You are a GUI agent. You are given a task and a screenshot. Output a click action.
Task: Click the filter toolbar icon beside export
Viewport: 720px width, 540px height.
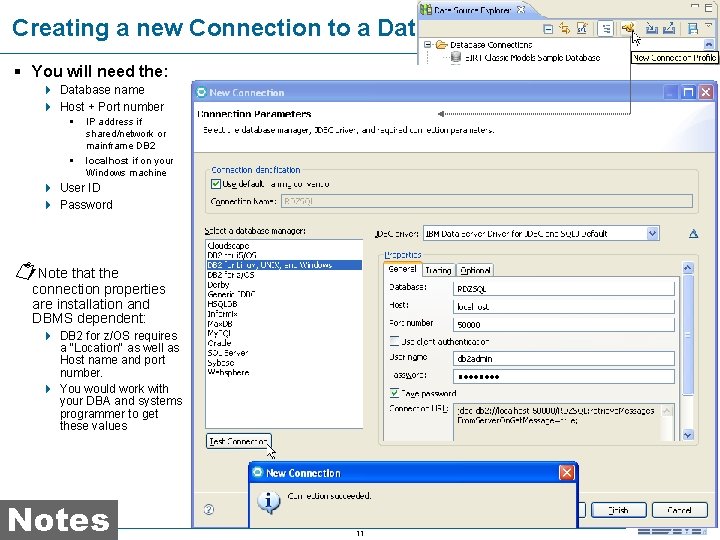[x=692, y=28]
